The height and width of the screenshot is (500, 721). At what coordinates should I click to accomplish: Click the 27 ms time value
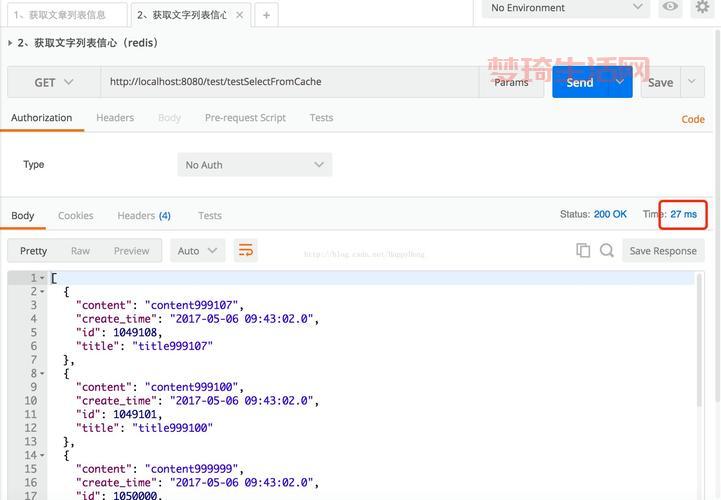(683, 214)
